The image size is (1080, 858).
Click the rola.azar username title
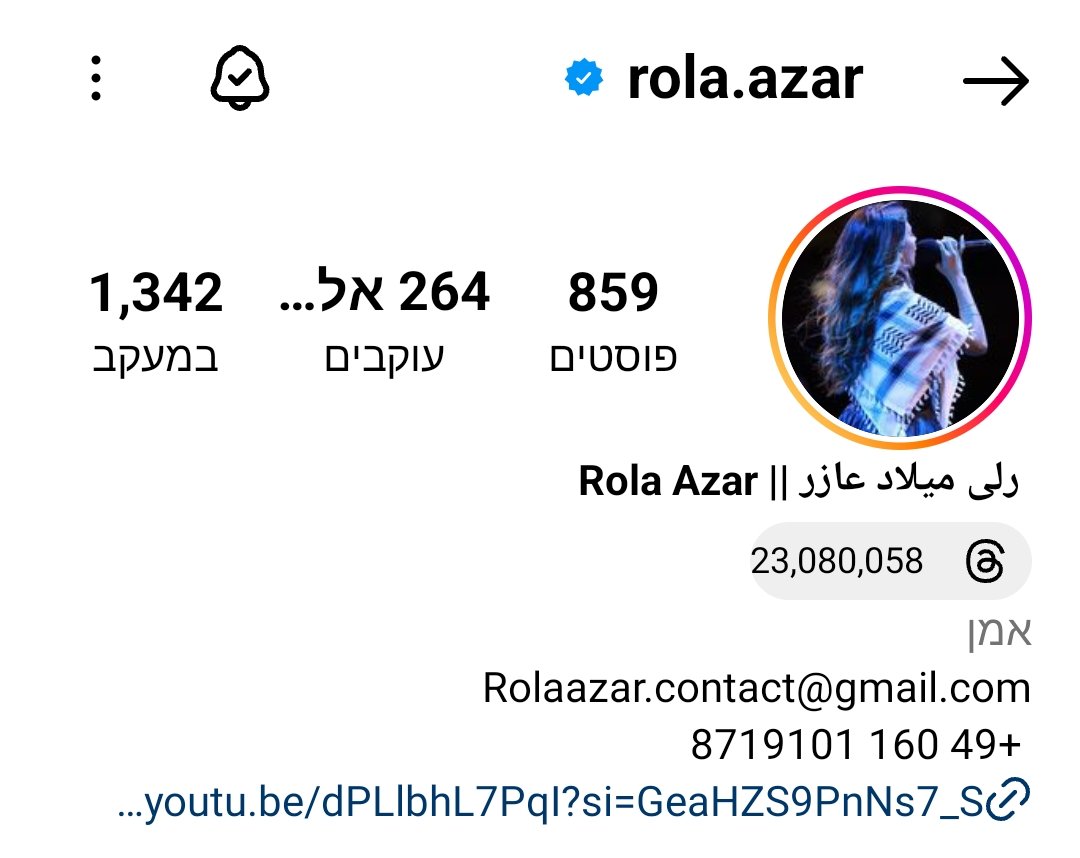click(745, 79)
